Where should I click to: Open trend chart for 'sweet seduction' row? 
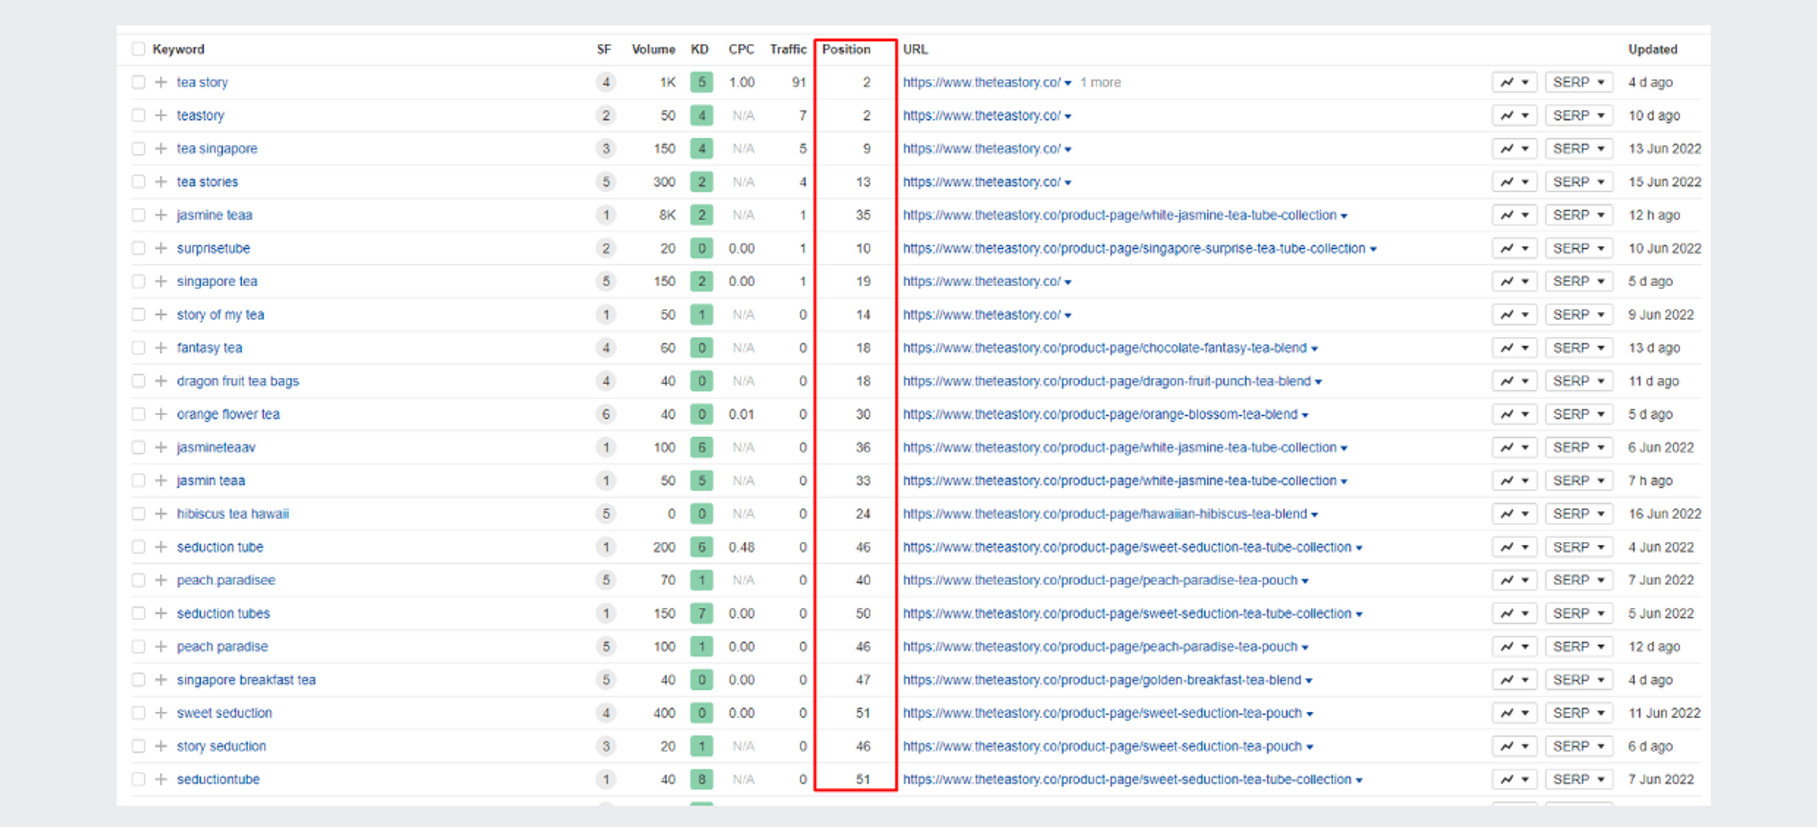1514,713
